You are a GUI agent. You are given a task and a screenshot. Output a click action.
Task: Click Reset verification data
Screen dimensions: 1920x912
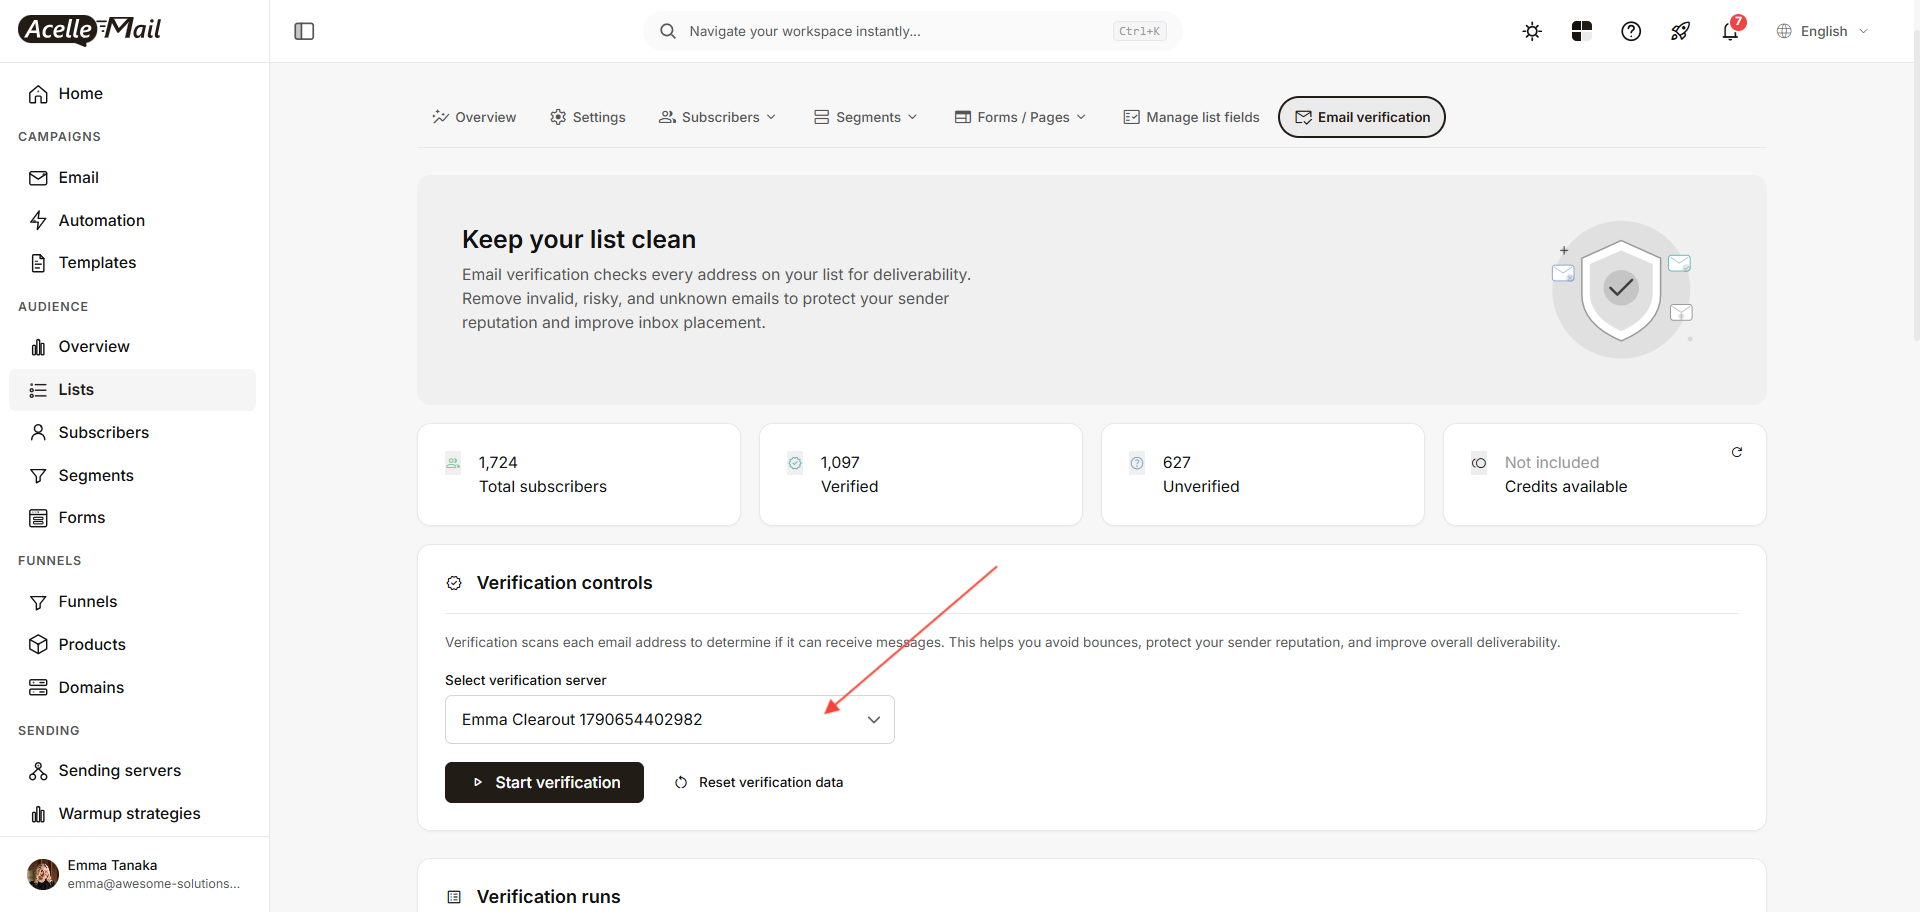click(759, 782)
